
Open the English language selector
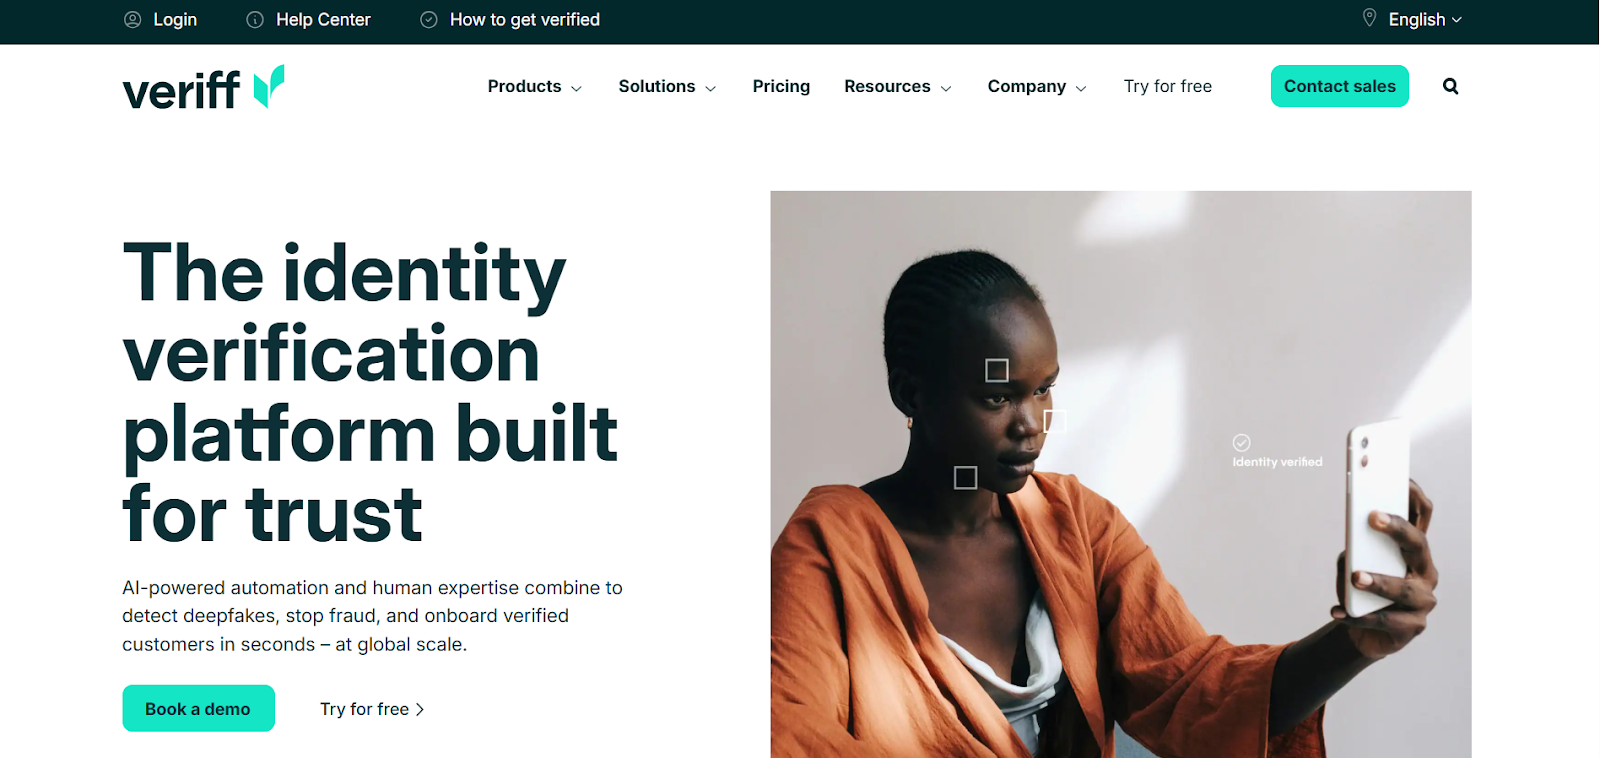[x=1425, y=20]
